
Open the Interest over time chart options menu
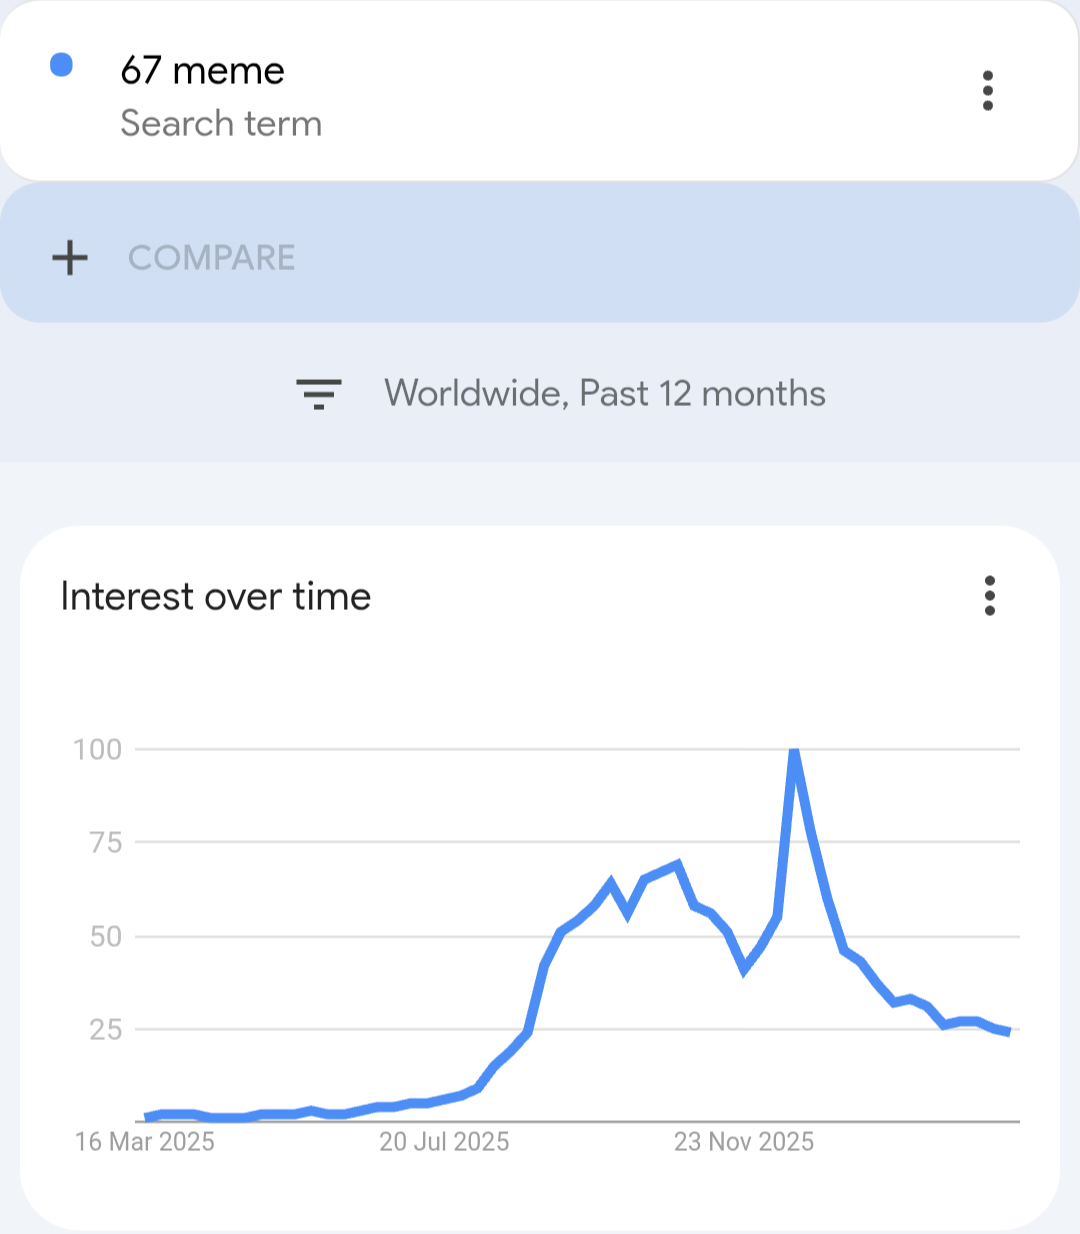pos(989,596)
